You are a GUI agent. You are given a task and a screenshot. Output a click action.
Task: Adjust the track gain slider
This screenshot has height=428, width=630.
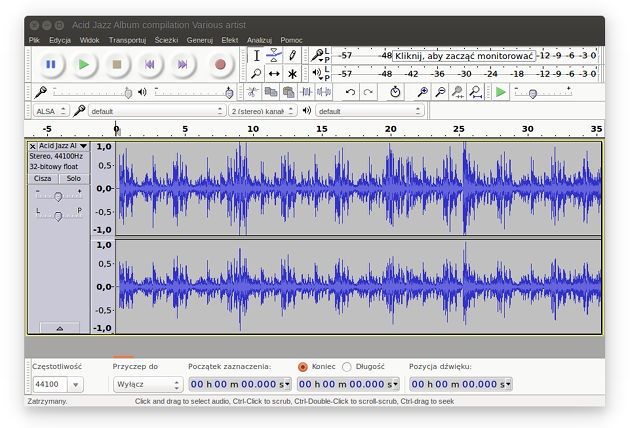pos(59,196)
